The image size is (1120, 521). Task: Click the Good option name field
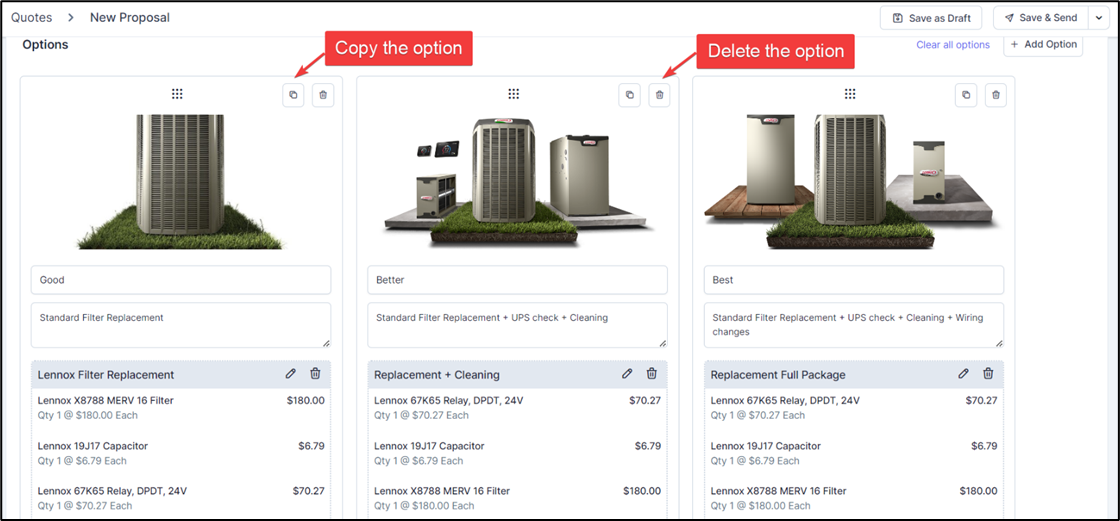coord(181,280)
